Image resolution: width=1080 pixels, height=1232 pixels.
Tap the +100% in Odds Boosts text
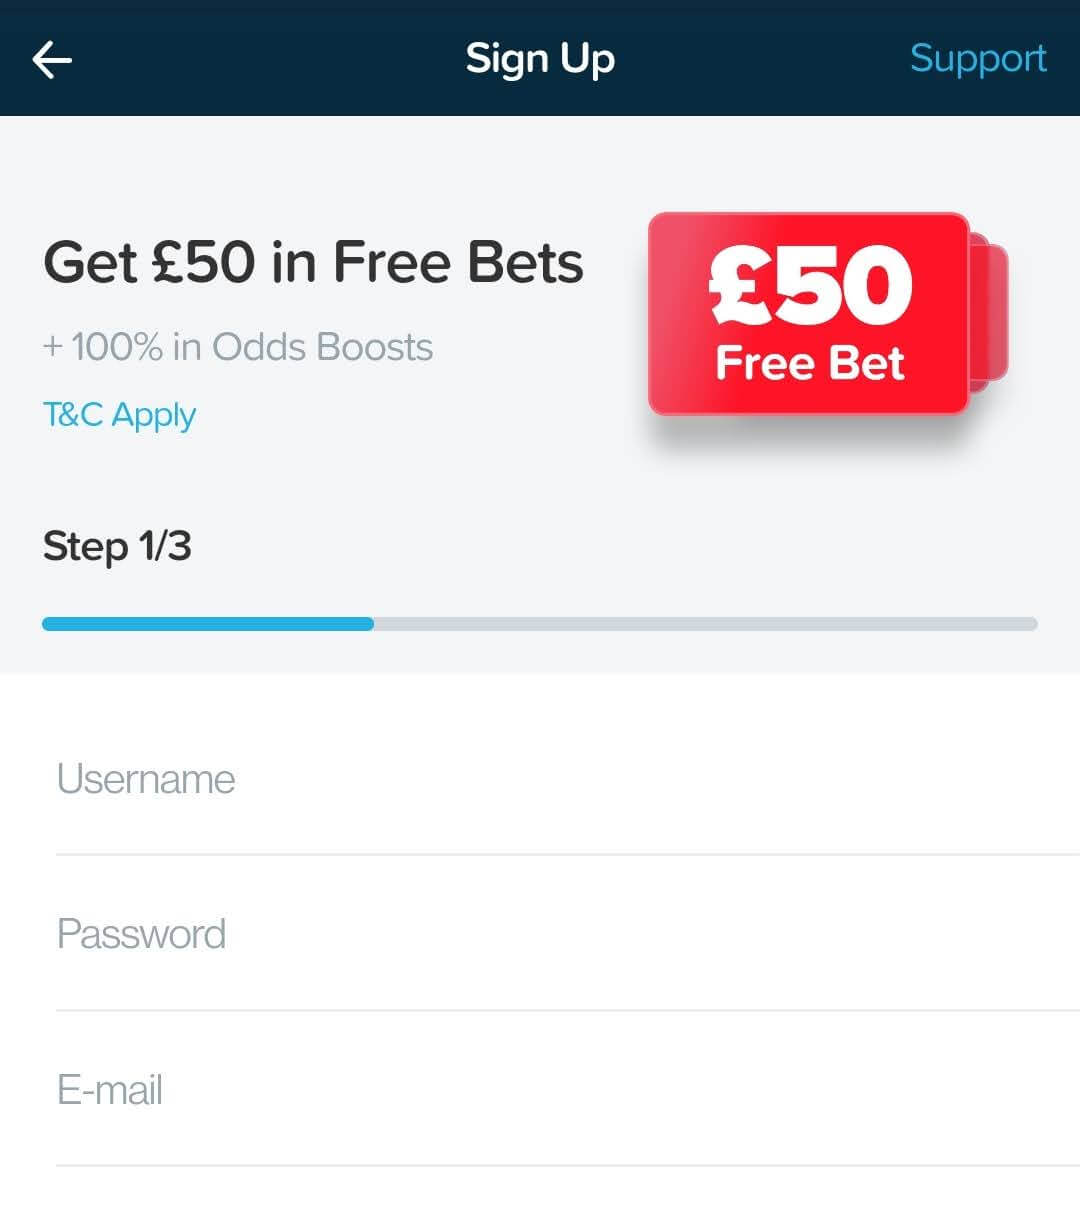coord(238,347)
